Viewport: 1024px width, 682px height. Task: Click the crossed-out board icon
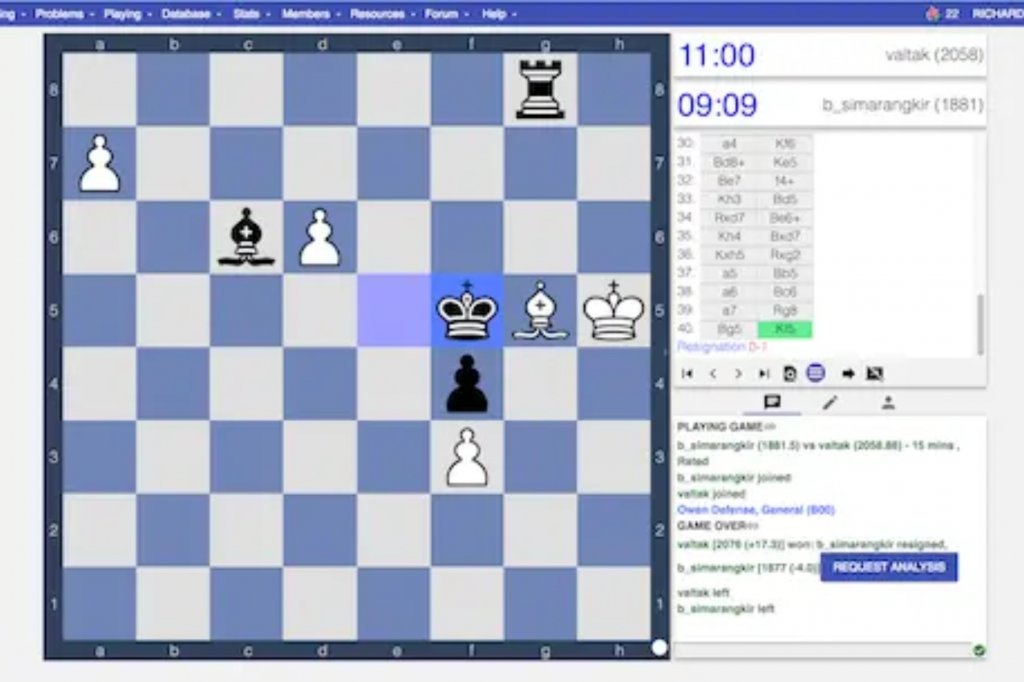click(875, 374)
